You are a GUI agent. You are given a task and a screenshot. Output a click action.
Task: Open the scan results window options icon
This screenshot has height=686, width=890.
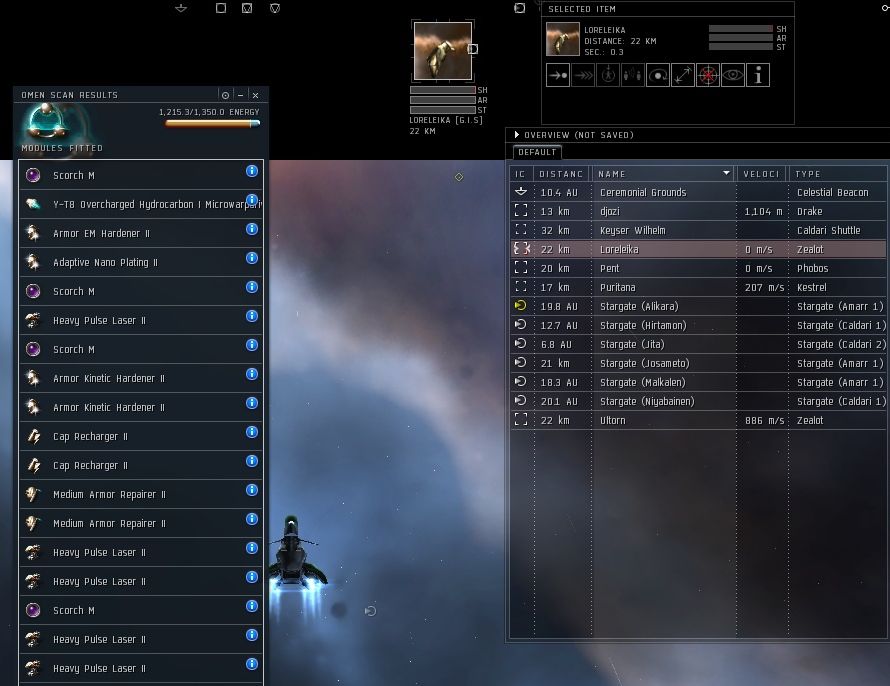(225, 95)
